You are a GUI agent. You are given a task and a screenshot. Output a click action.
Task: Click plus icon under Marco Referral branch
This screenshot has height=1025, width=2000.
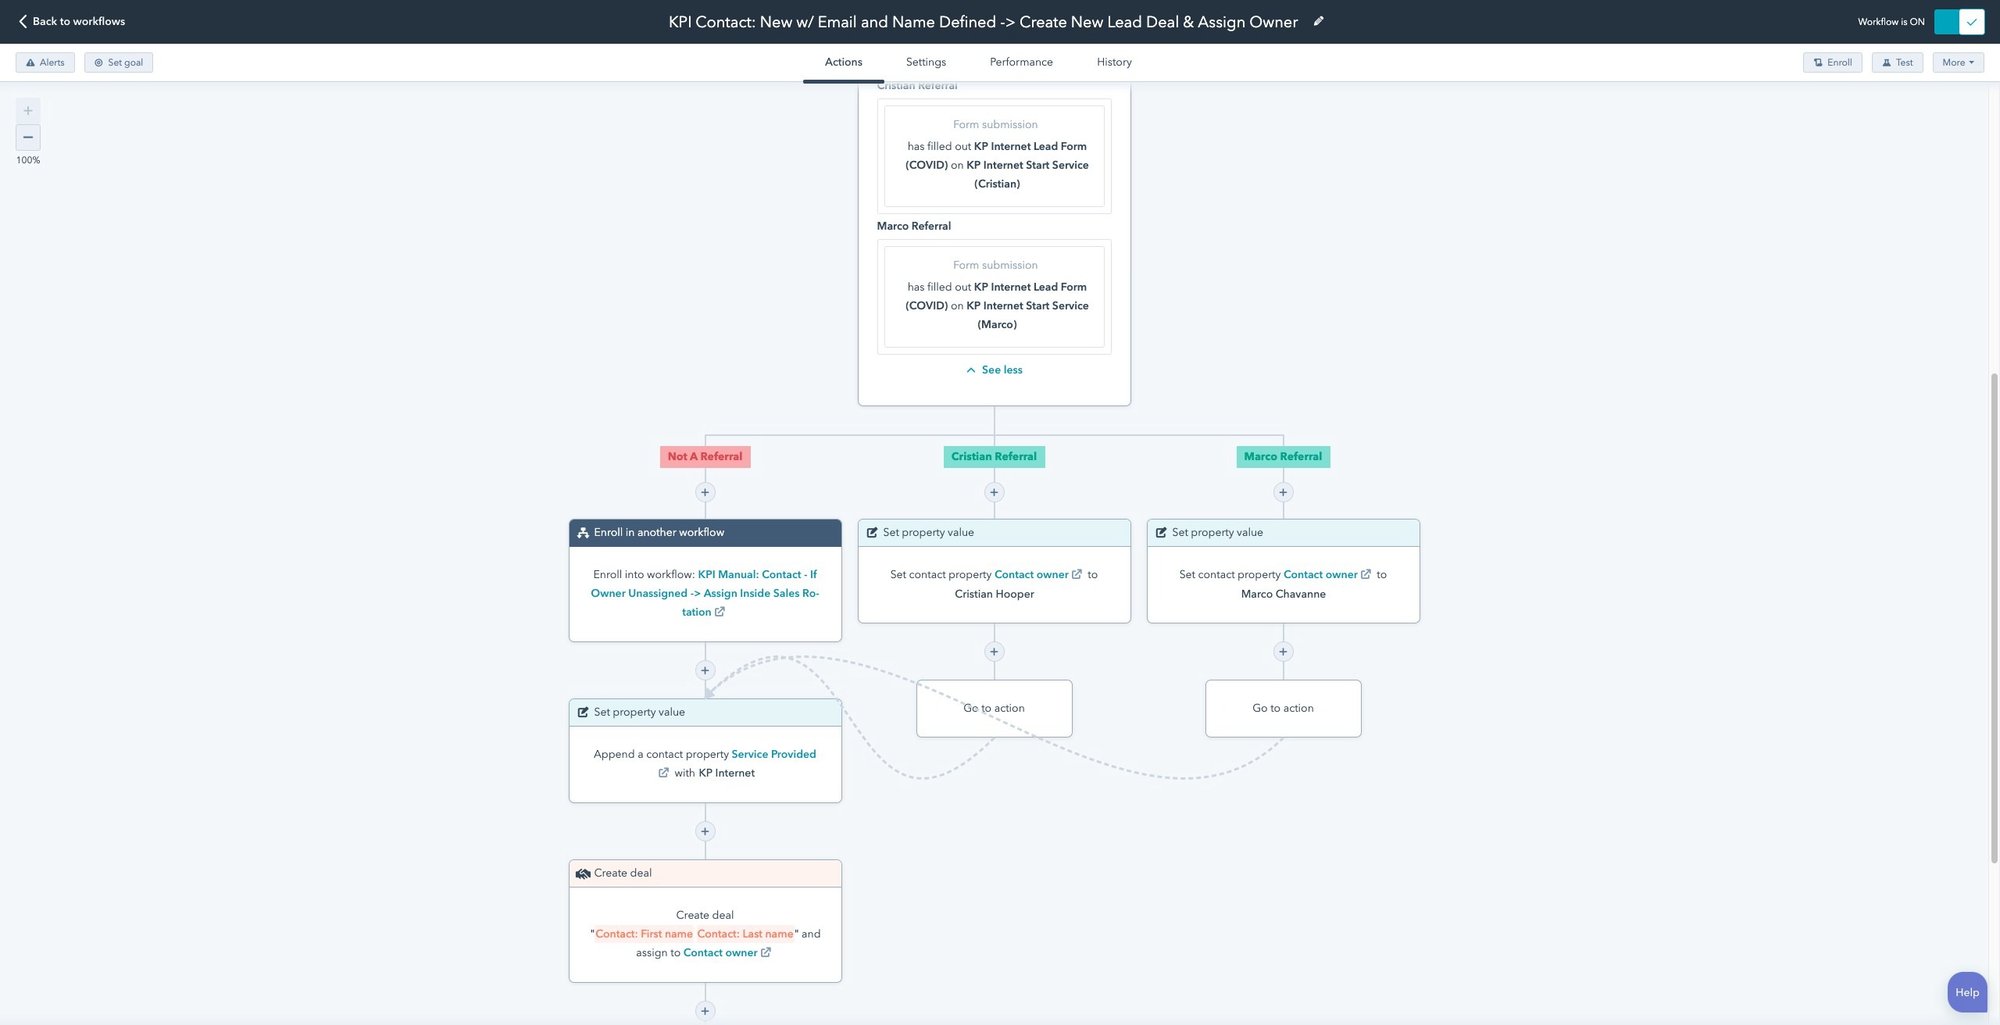(x=1283, y=492)
